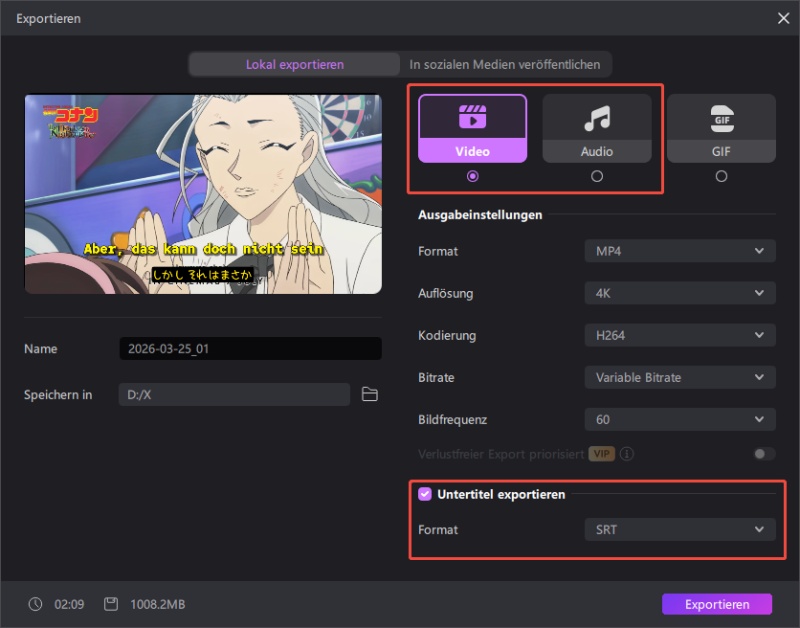Click the Name input field
This screenshot has width=800, height=628.
pos(251,348)
